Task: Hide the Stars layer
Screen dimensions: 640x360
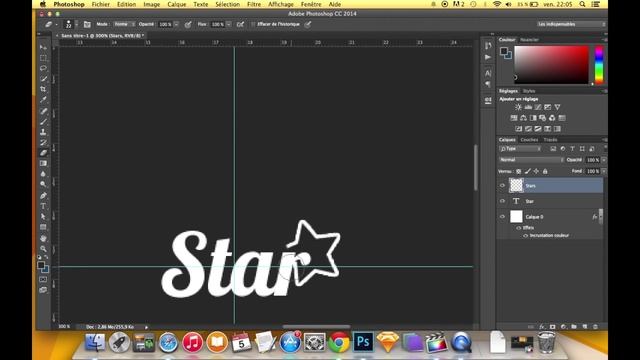Action: [x=502, y=186]
